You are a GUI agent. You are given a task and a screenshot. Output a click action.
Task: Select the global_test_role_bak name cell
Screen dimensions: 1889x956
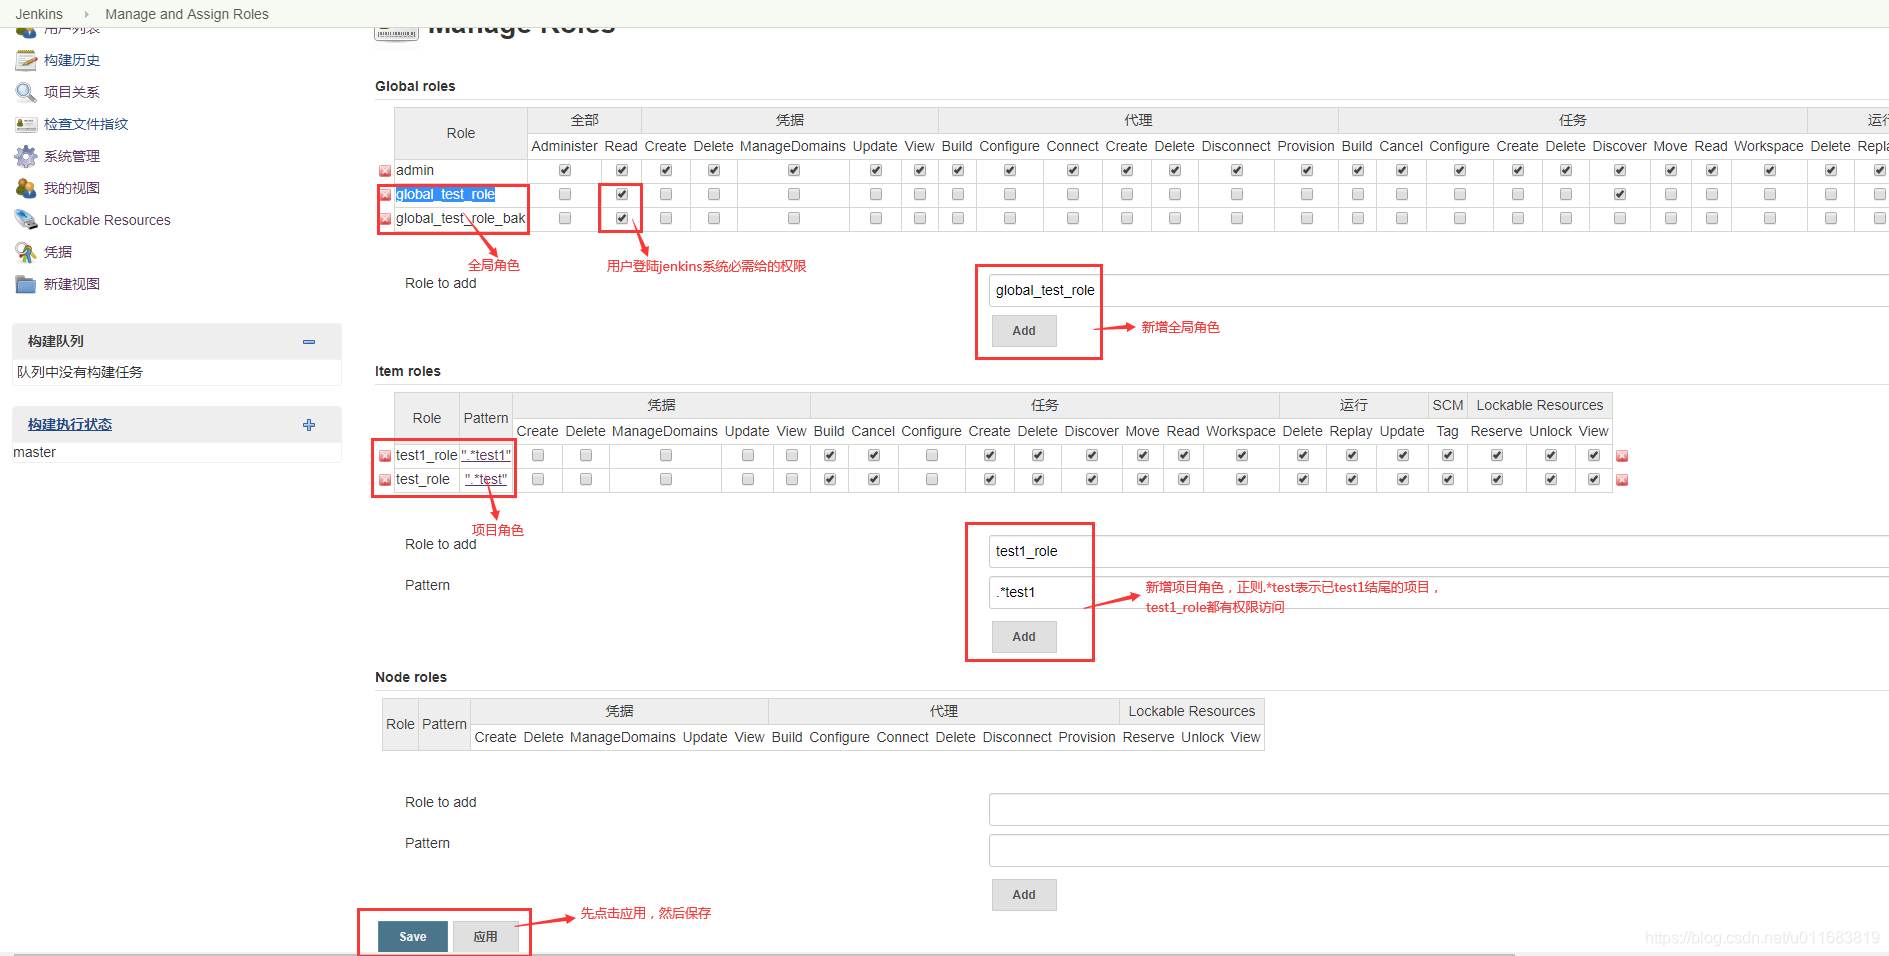click(461, 219)
